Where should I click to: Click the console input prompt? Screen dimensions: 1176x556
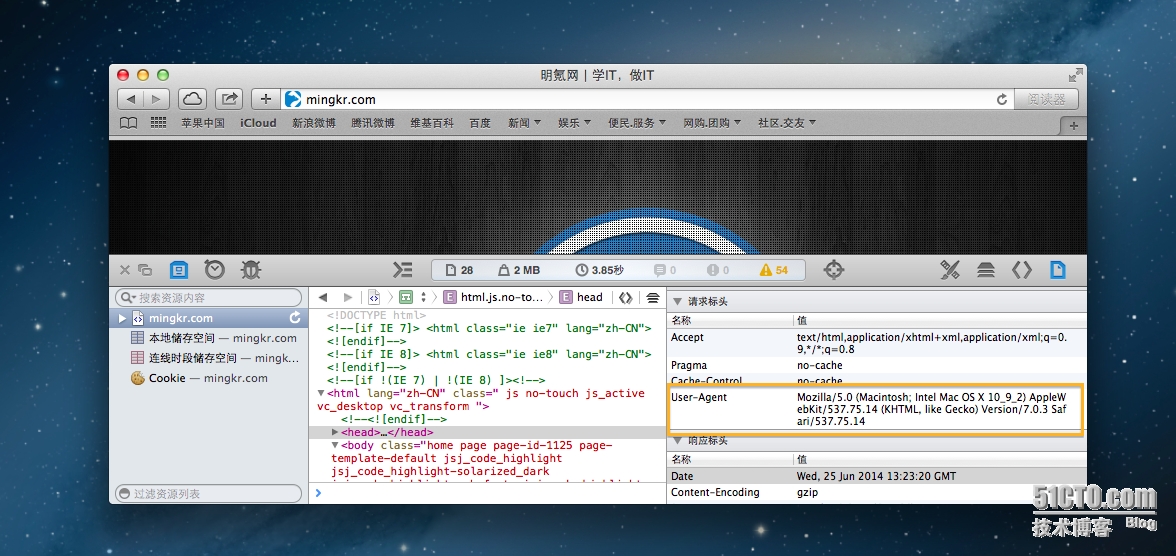coord(487,493)
